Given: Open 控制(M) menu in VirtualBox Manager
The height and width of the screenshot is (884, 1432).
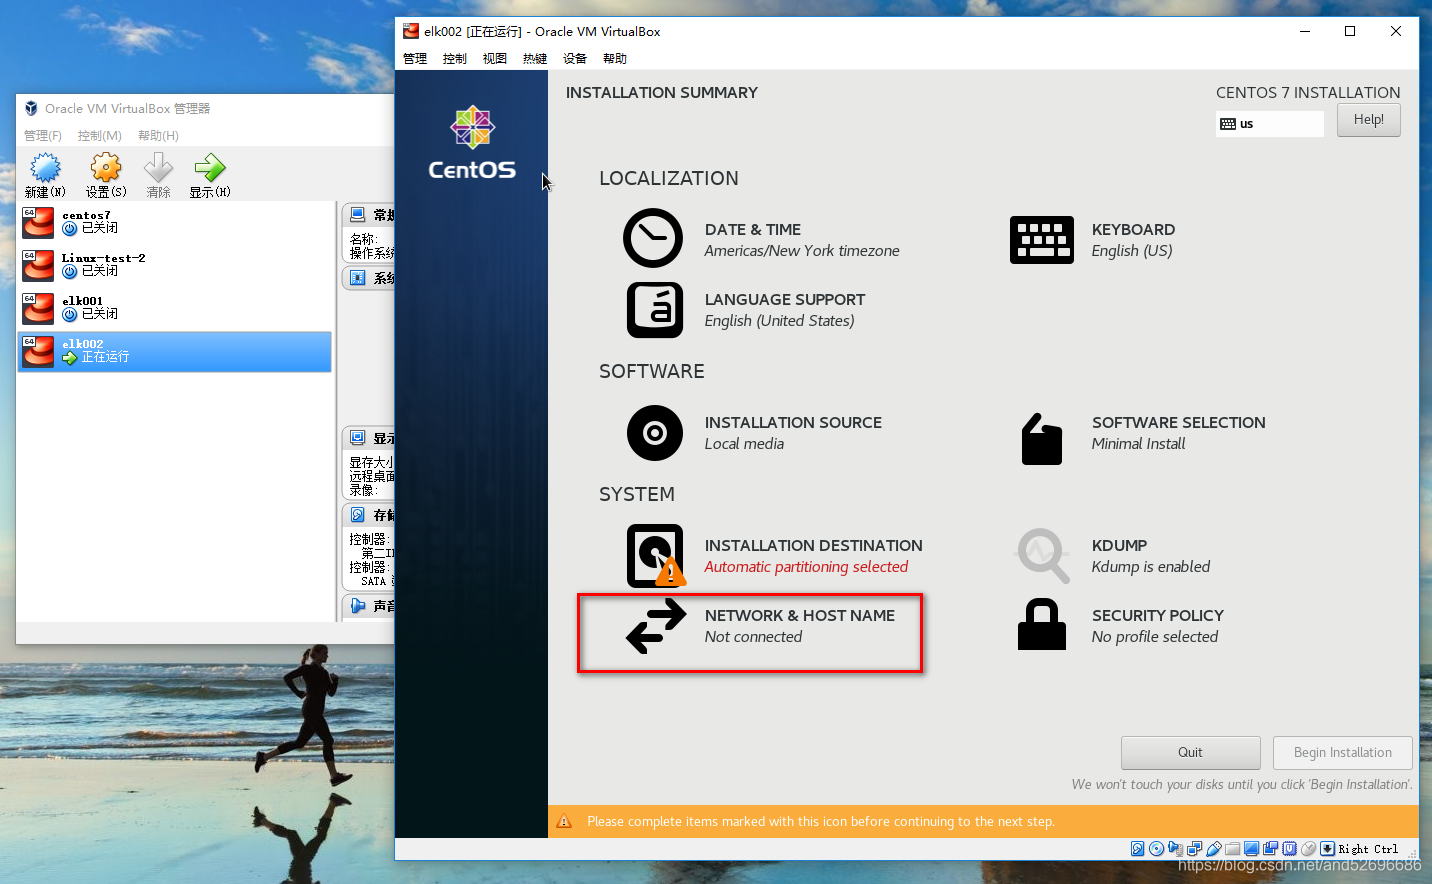Looking at the screenshot, I should [100, 135].
